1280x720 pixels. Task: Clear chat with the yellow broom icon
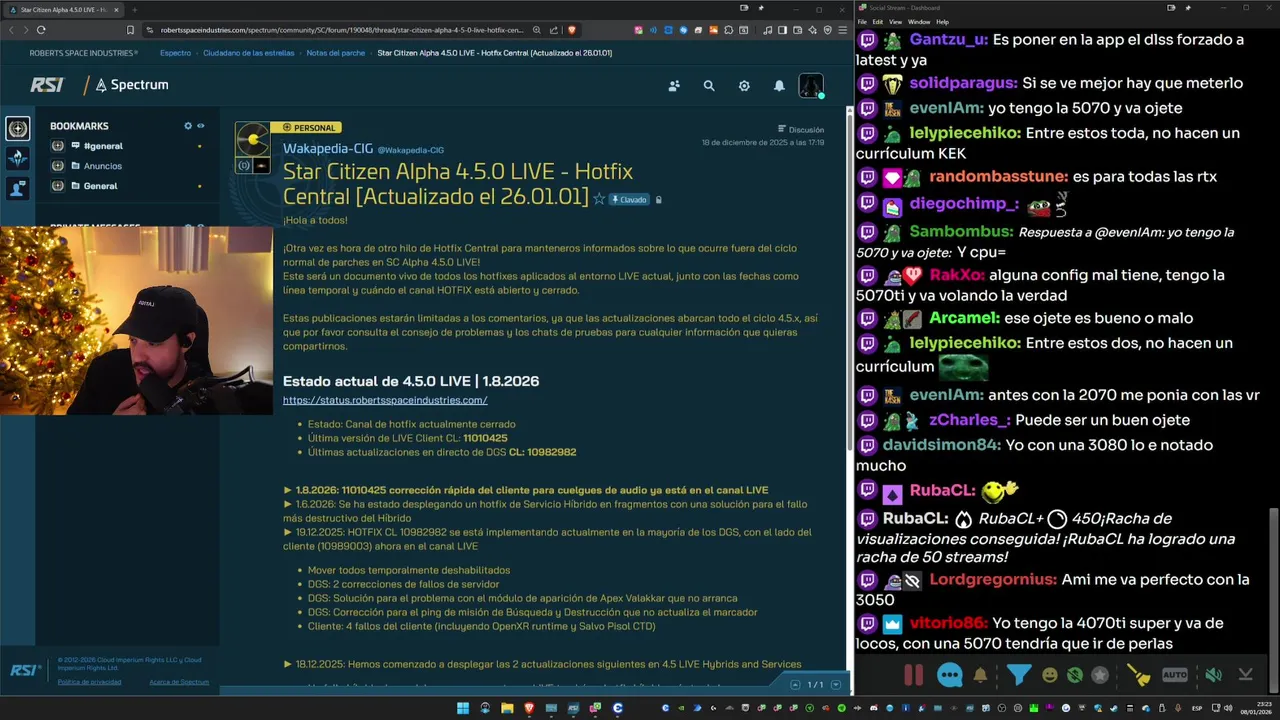tap(1139, 675)
